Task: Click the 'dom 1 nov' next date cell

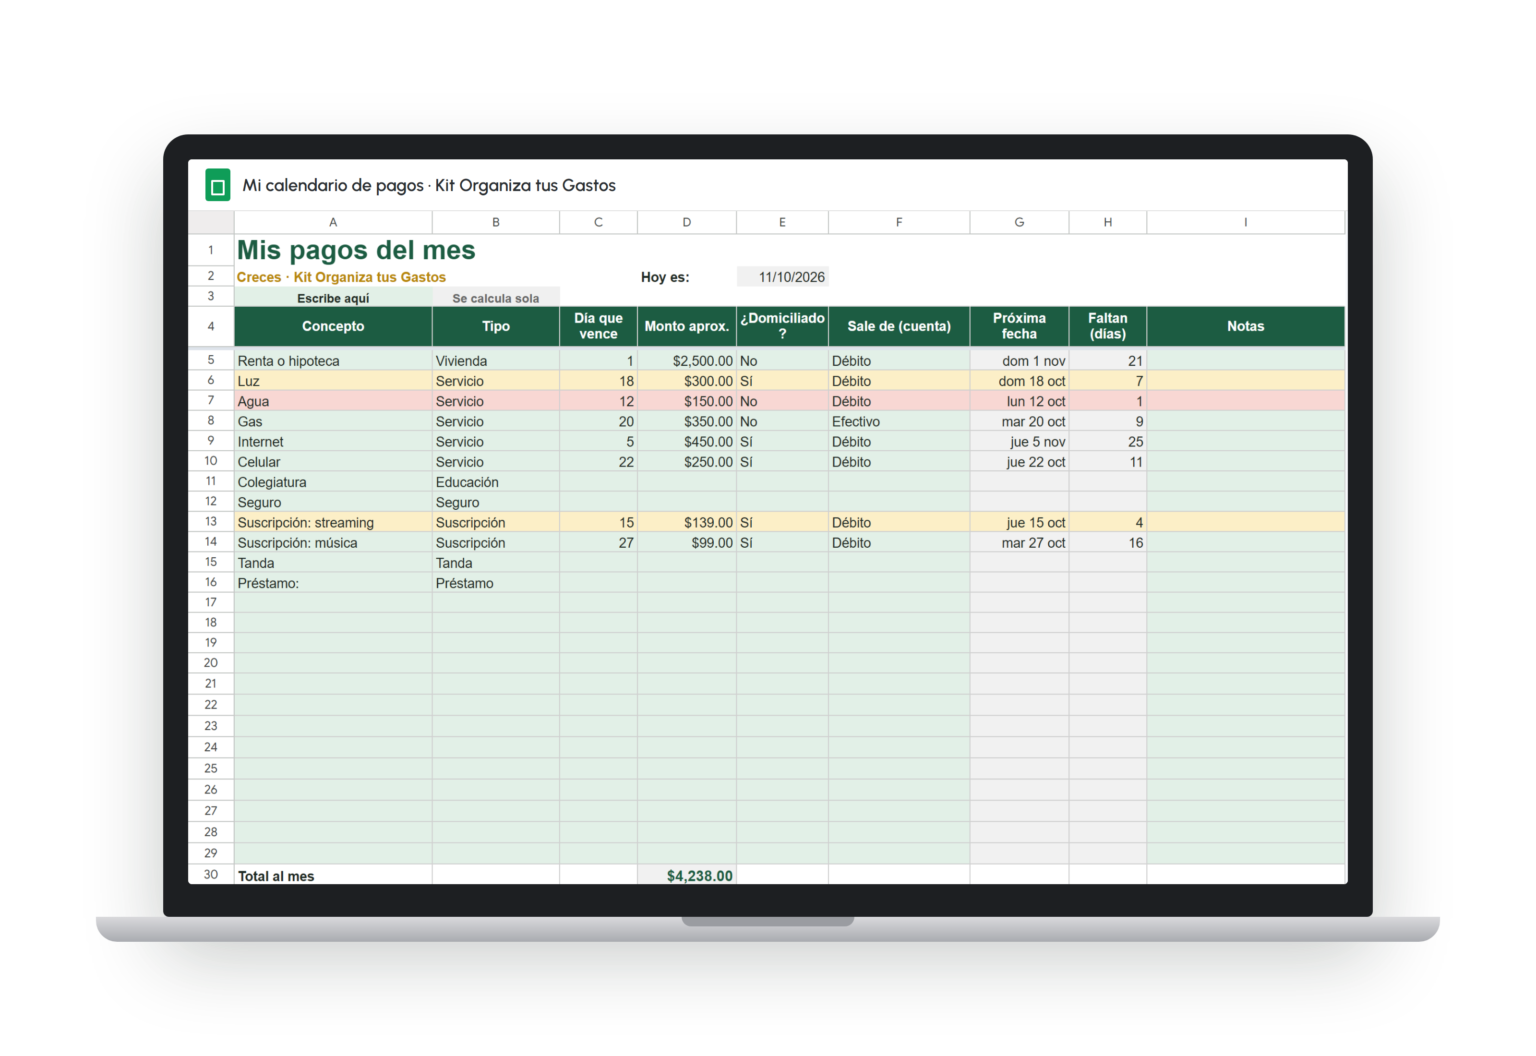Action: pos(1019,361)
